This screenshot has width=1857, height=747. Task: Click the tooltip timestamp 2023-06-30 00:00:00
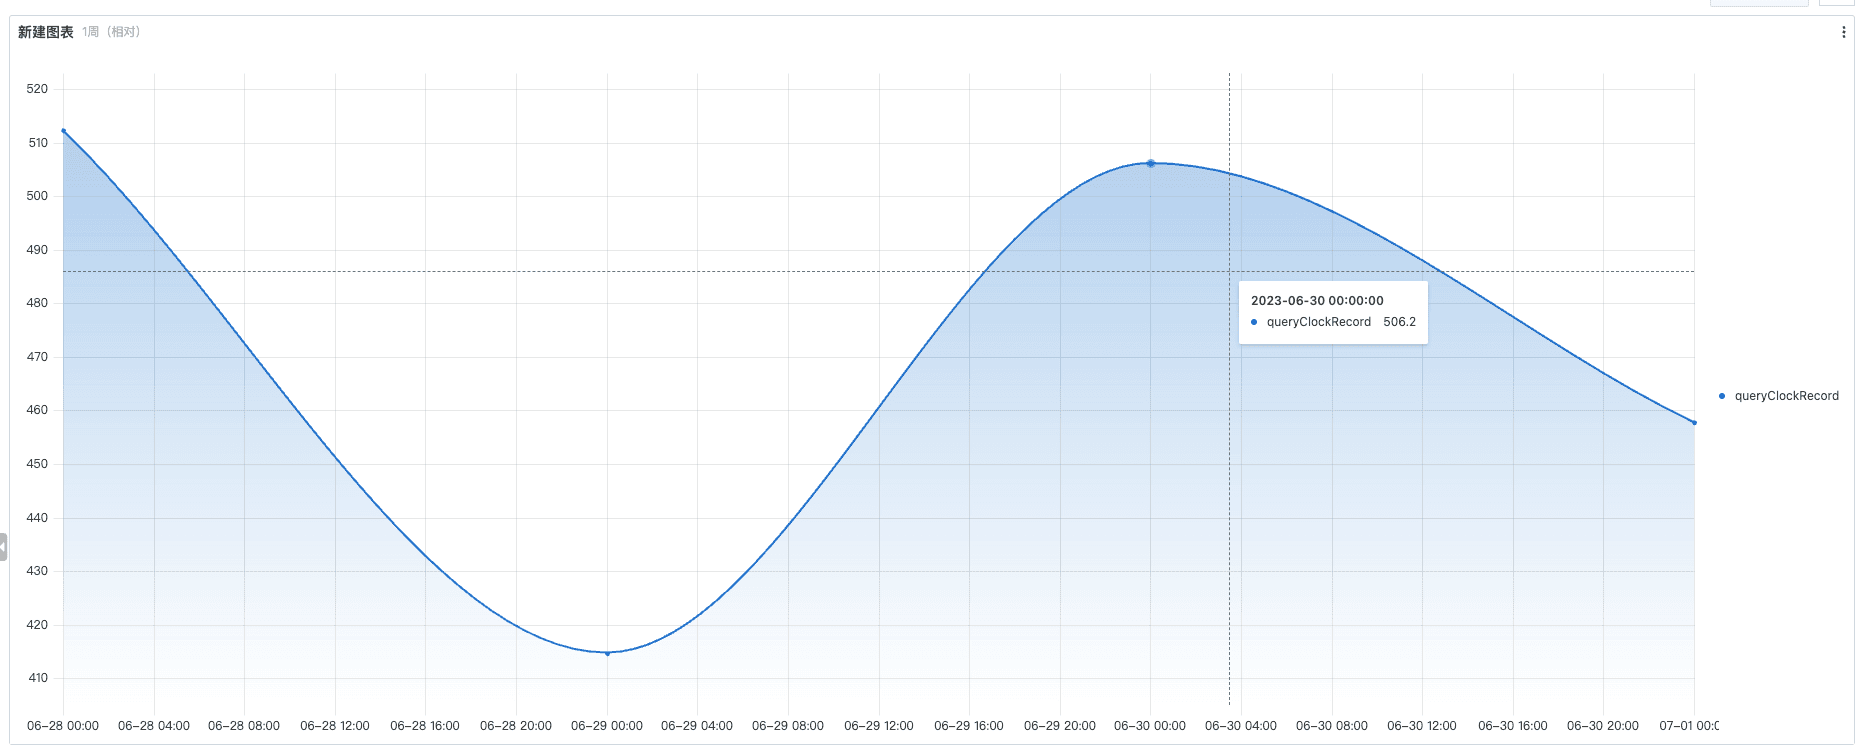(x=1317, y=300)
